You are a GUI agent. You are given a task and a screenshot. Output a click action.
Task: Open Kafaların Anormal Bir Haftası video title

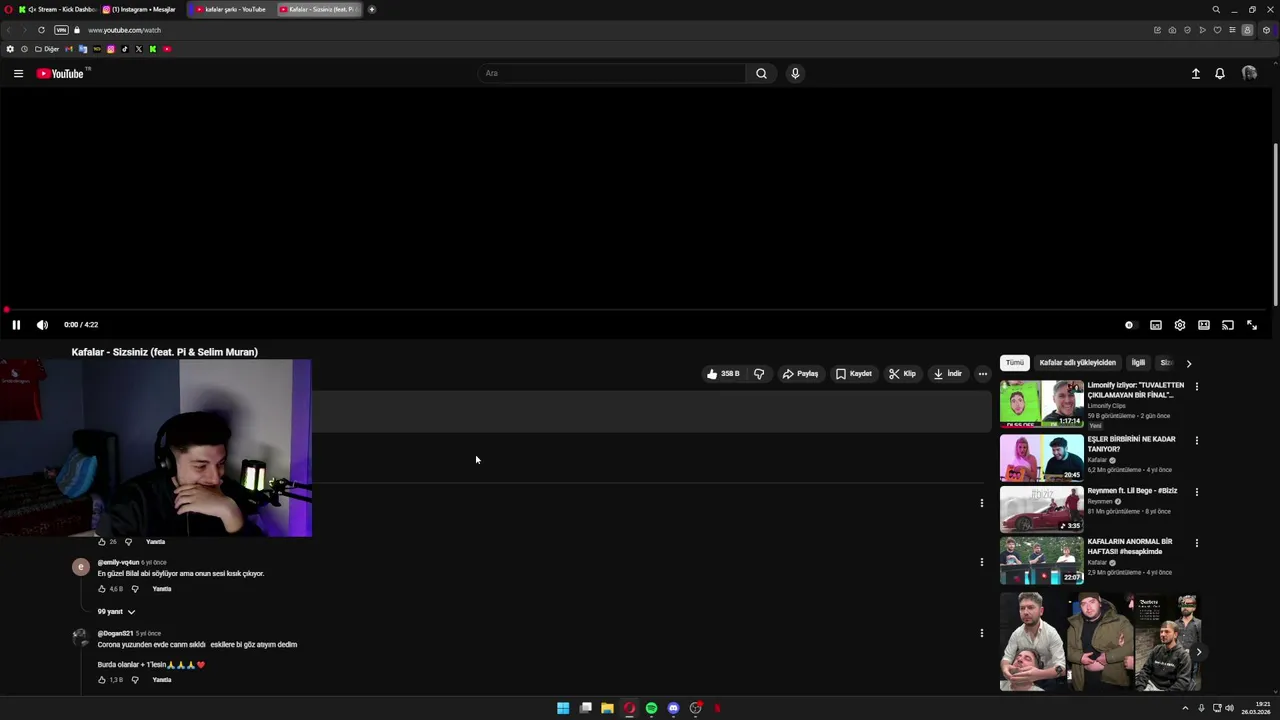pyautogui.click(x=1130, y=546)
